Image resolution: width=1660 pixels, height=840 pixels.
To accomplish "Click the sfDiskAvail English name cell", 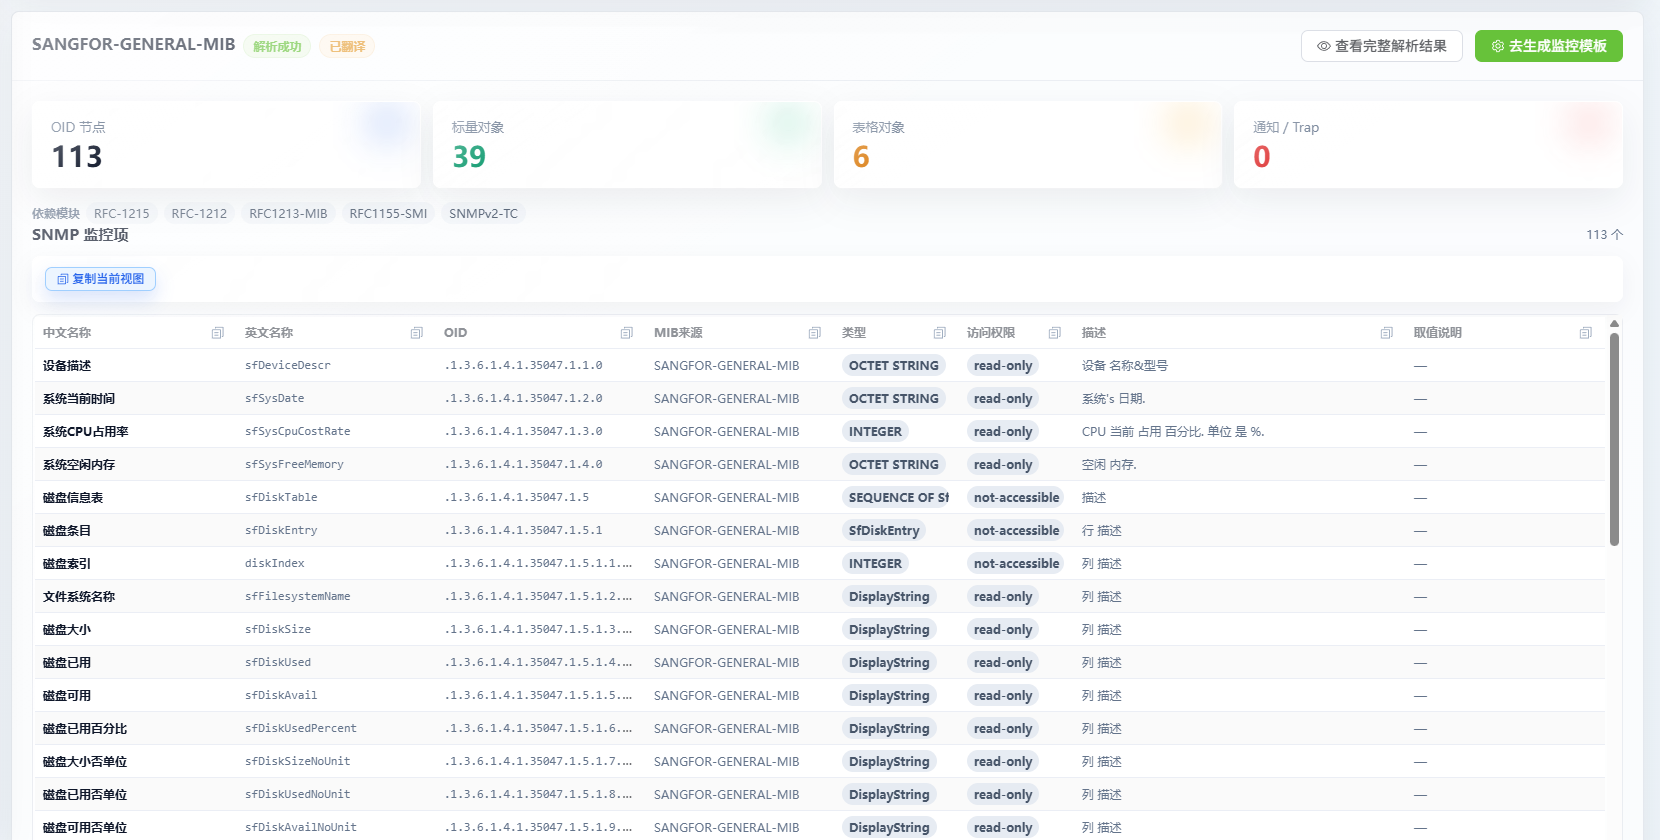I will coord(281,696).
